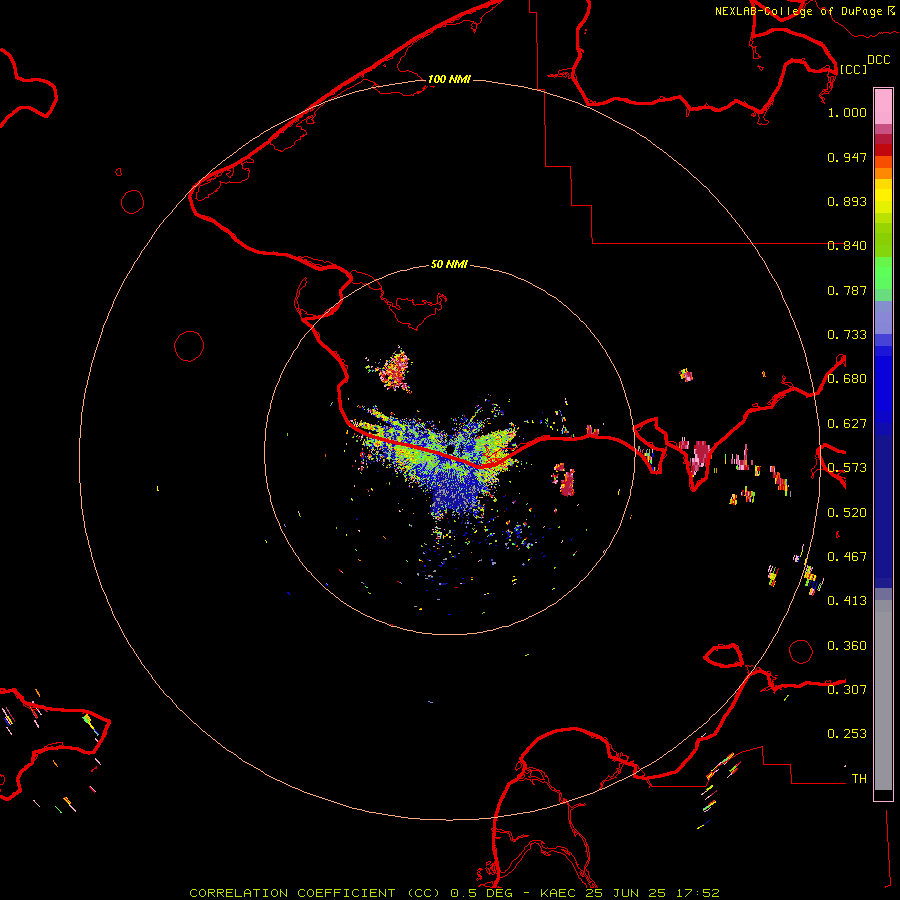This screenshot has width=900, height=900.
Task: Click the [CC] units label
Action: pos(853,69)
